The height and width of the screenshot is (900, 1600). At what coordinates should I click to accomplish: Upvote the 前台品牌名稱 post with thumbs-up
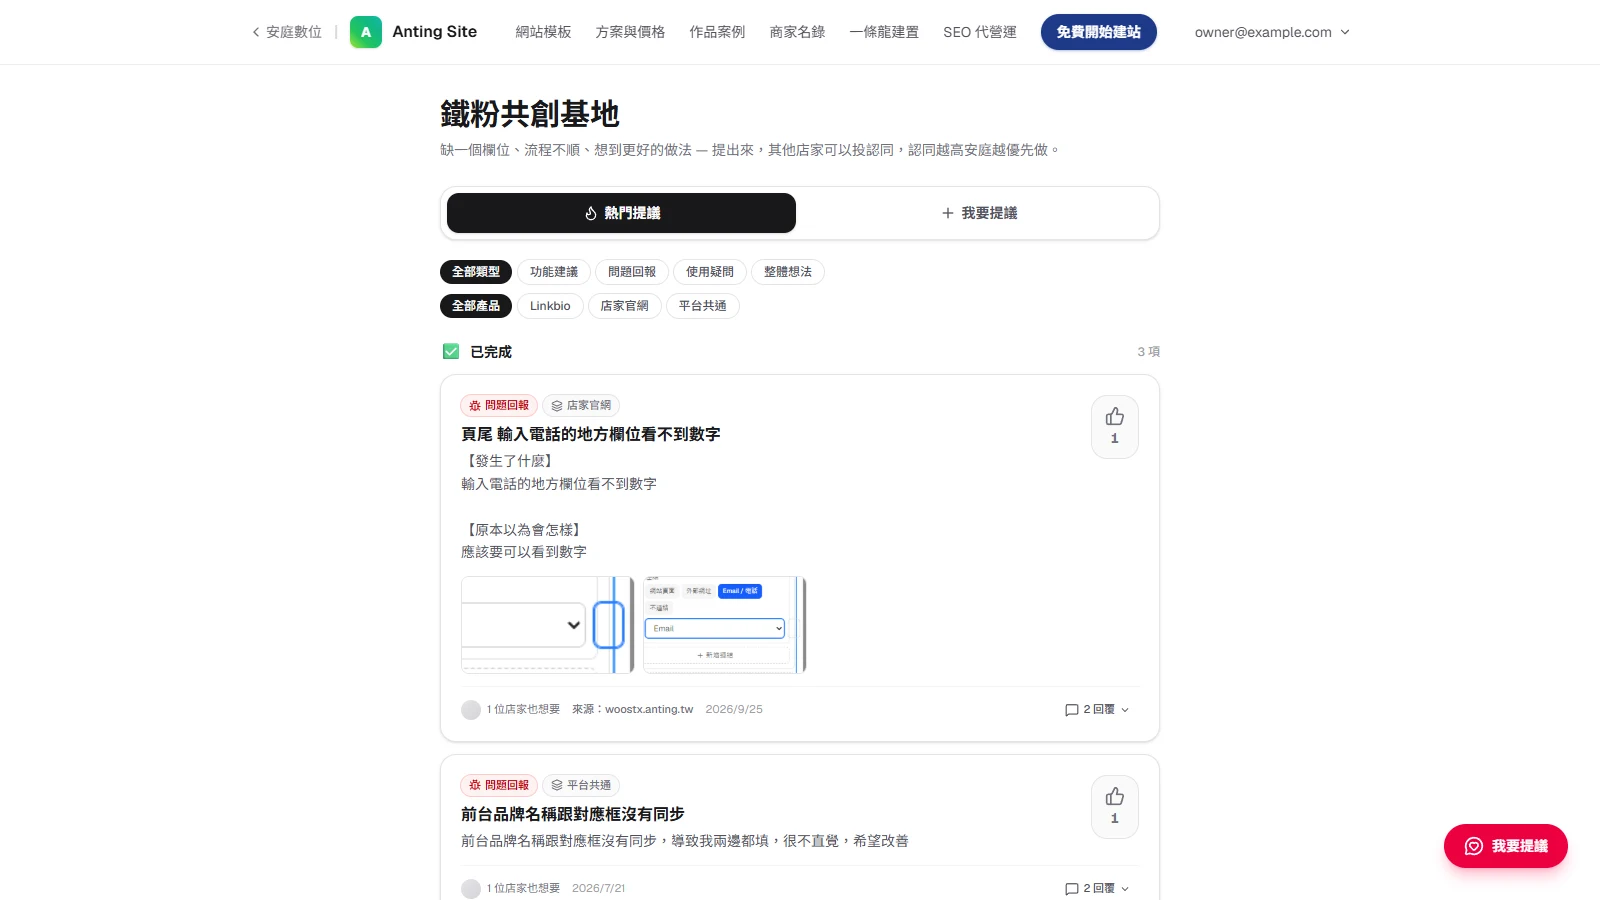[1115, 807]
